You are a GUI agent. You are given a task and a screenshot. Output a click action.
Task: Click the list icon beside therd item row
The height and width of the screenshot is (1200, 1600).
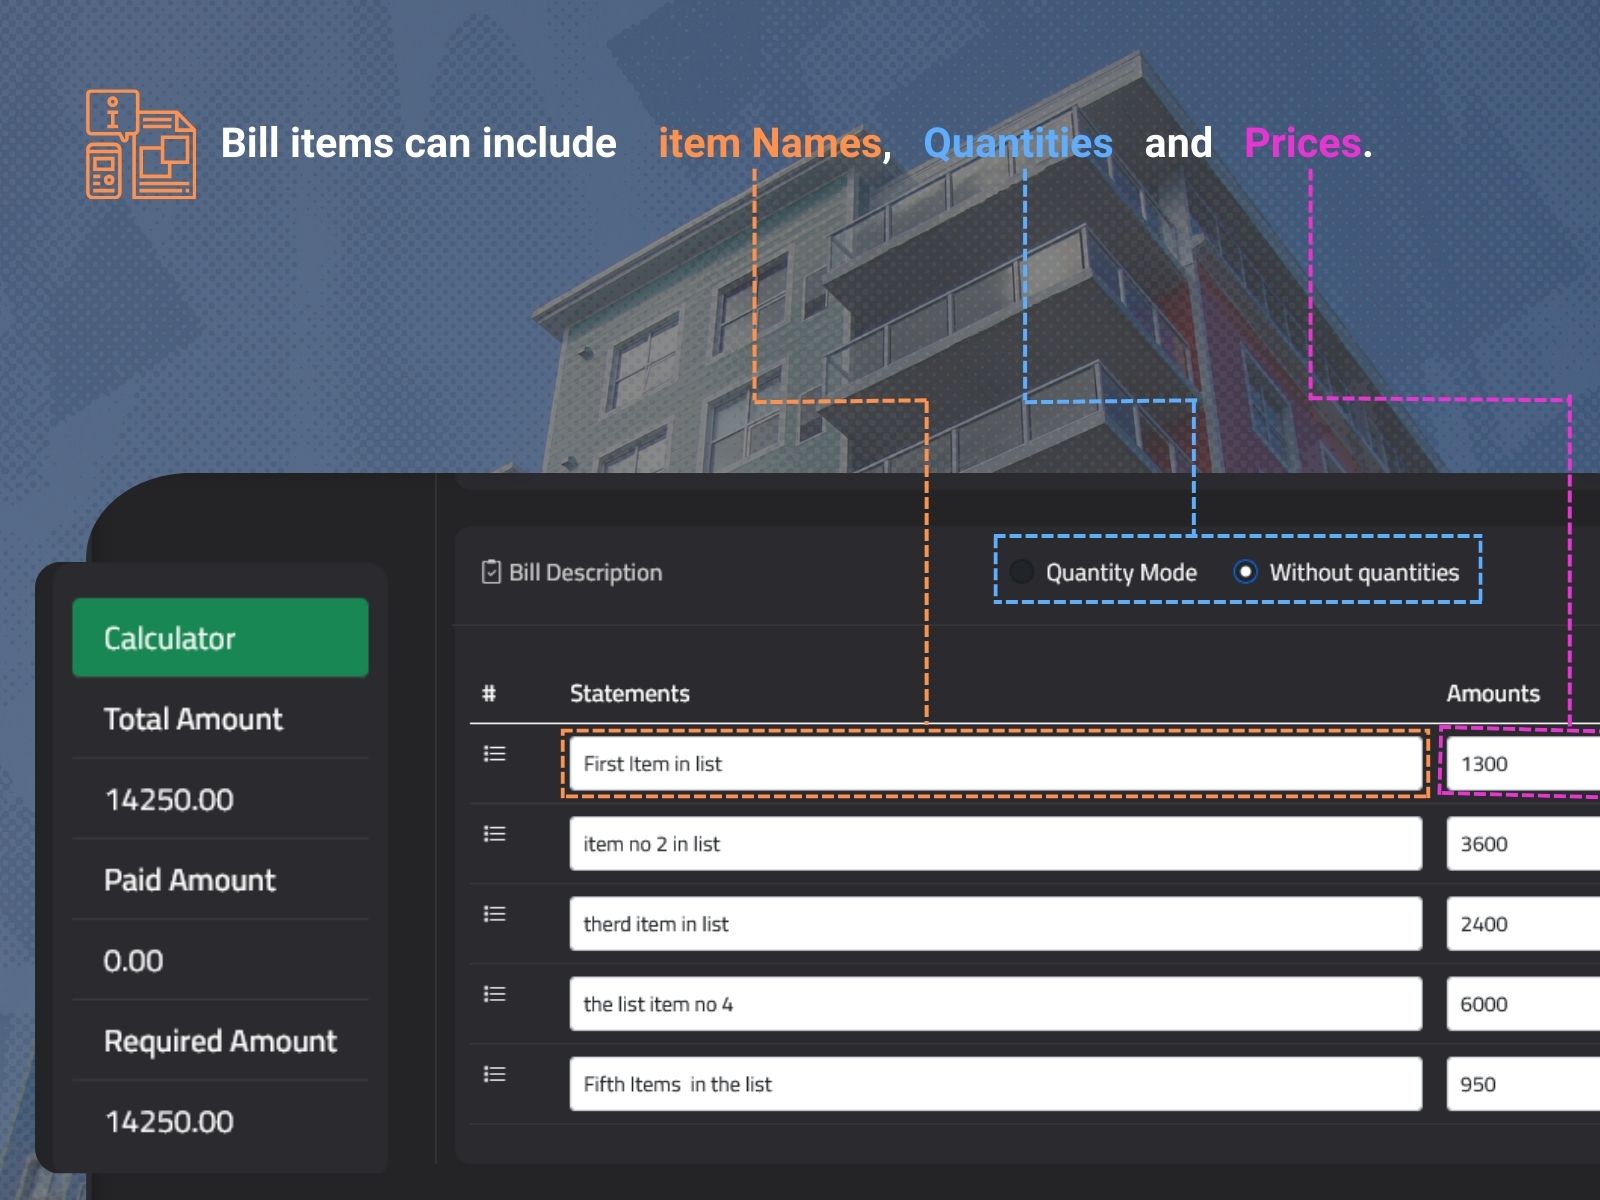[494, 914]
